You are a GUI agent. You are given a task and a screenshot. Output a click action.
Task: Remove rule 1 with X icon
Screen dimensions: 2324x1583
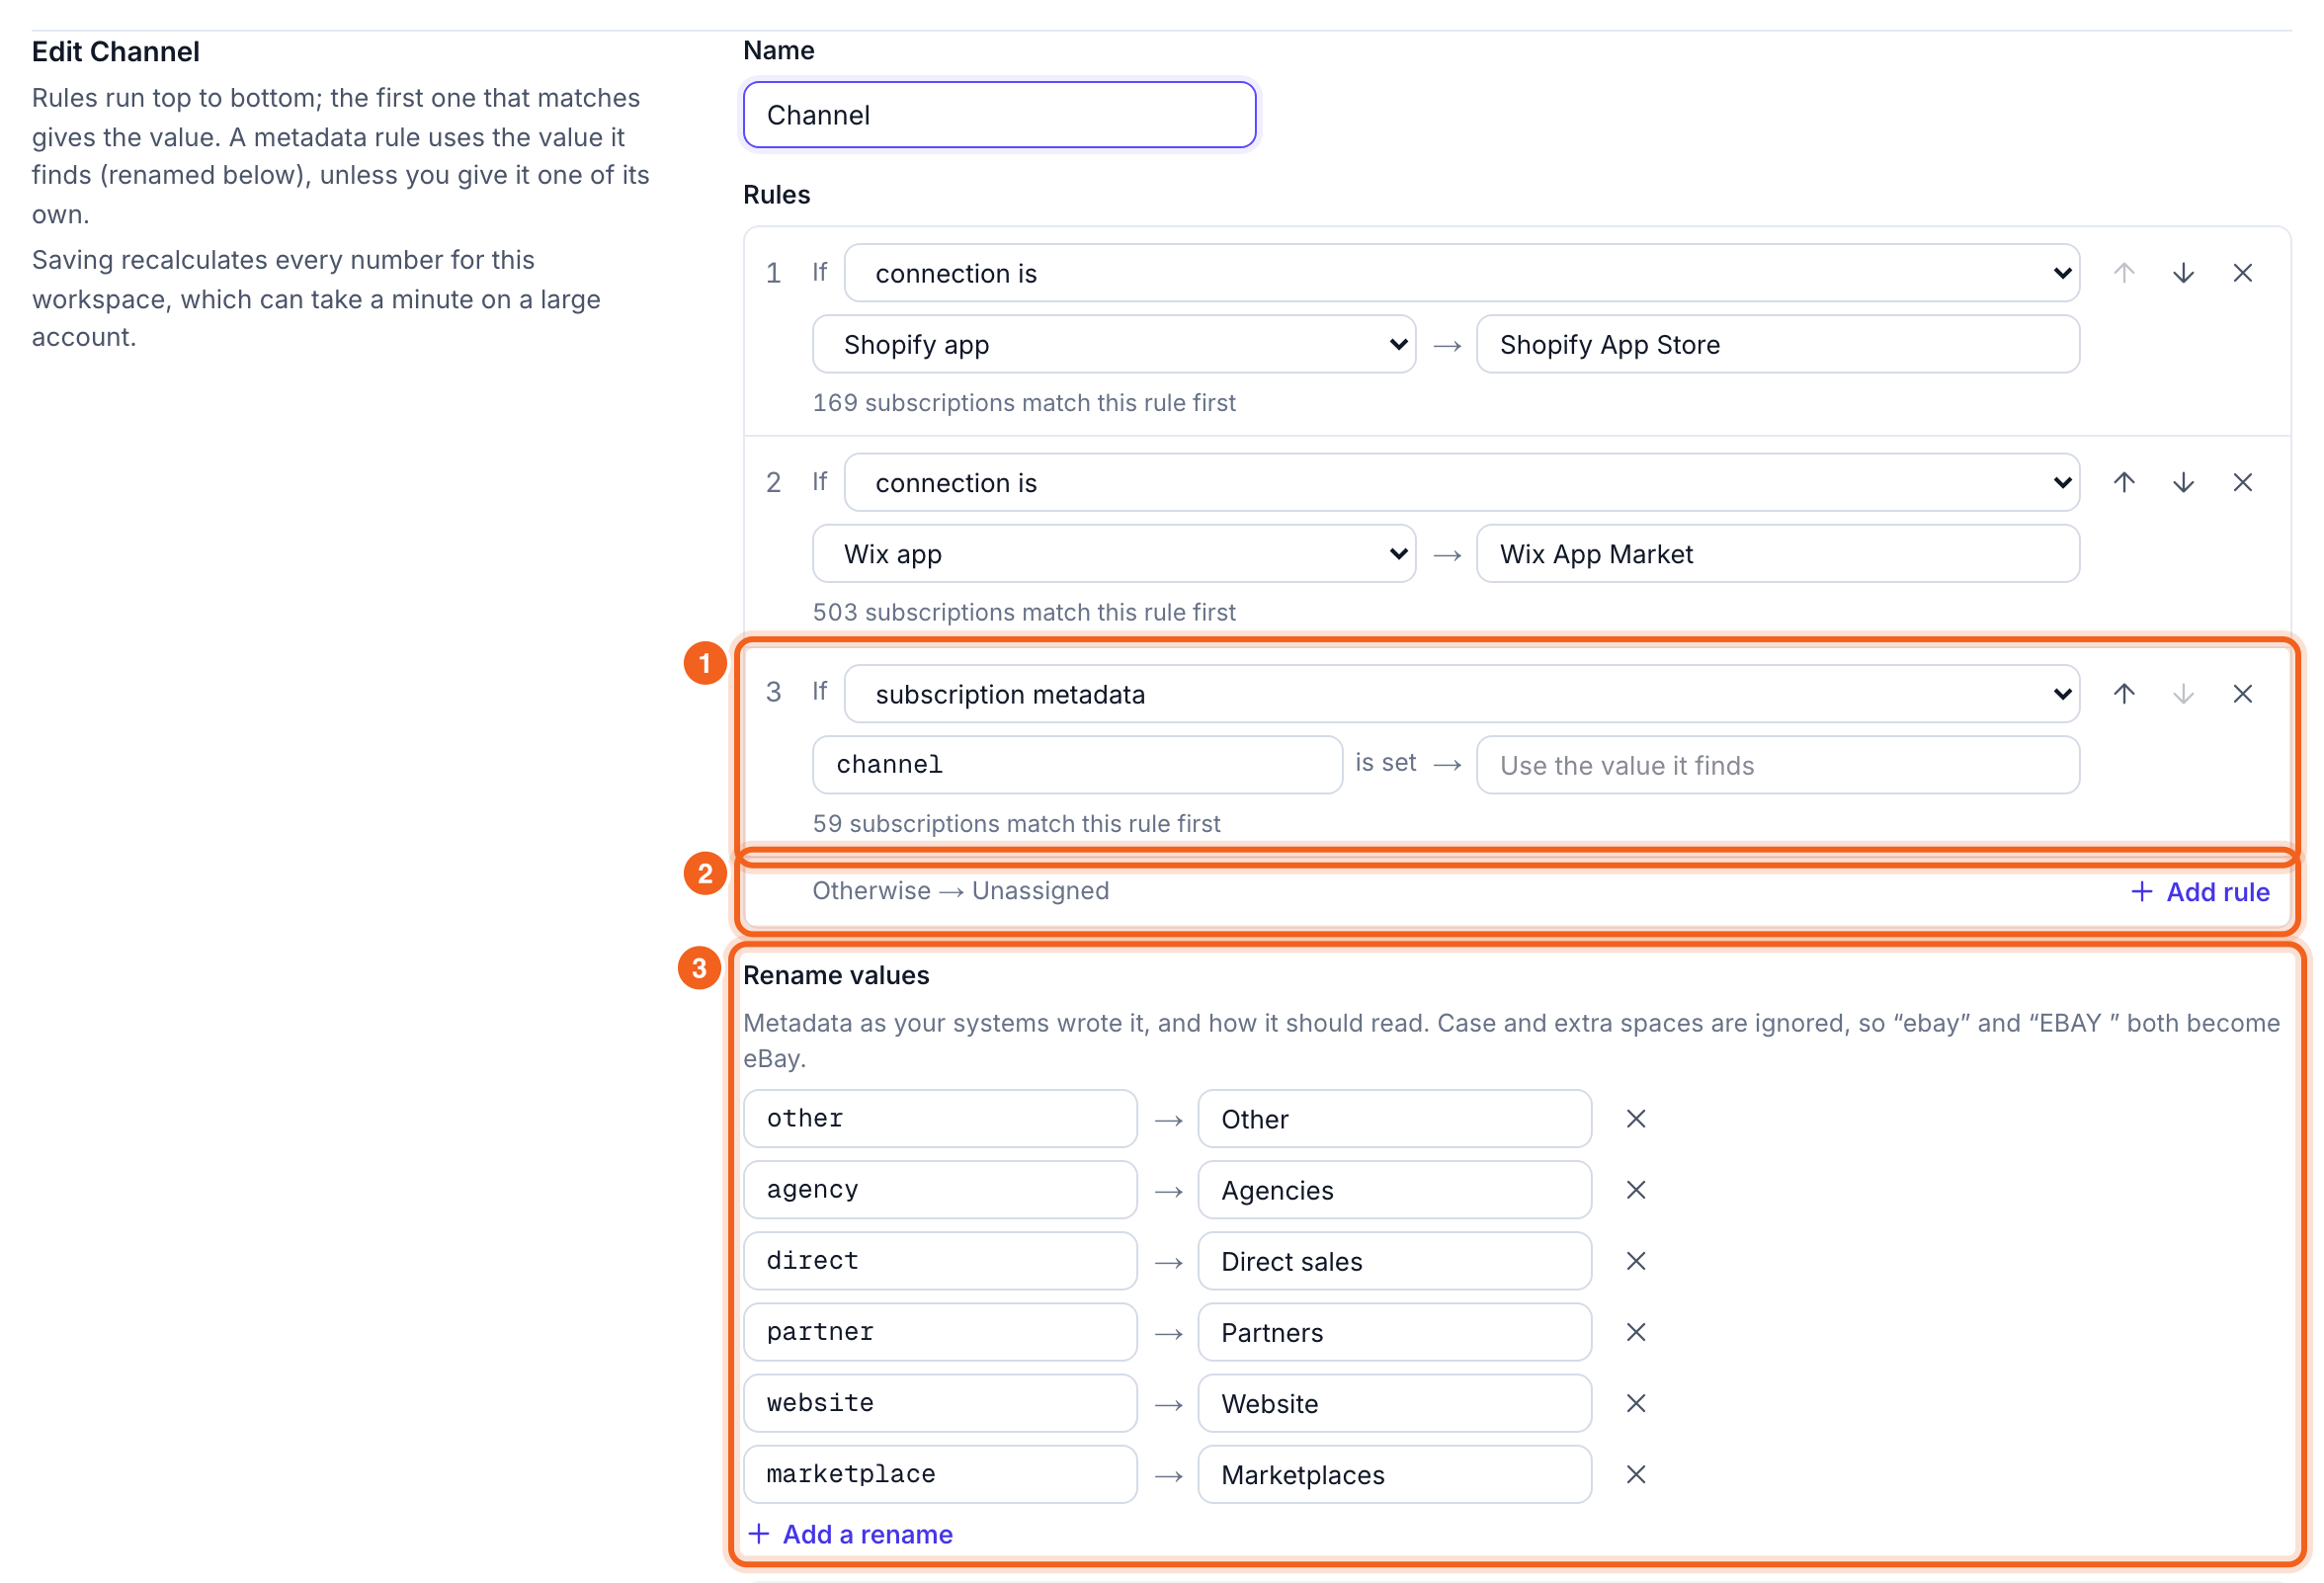click(2242, 273)
